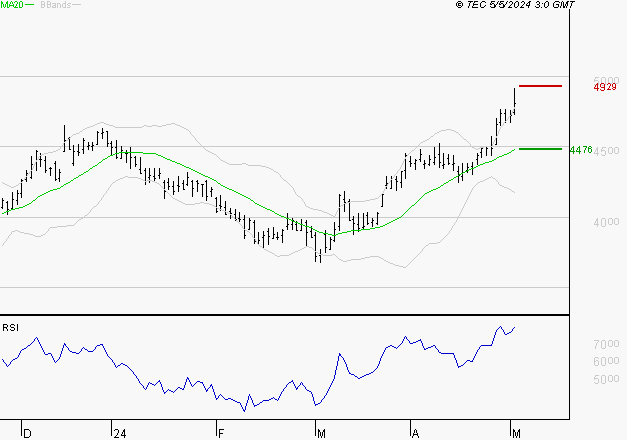Click the red 4929 price value
627x440 pixels.
[x=605, y=87]
